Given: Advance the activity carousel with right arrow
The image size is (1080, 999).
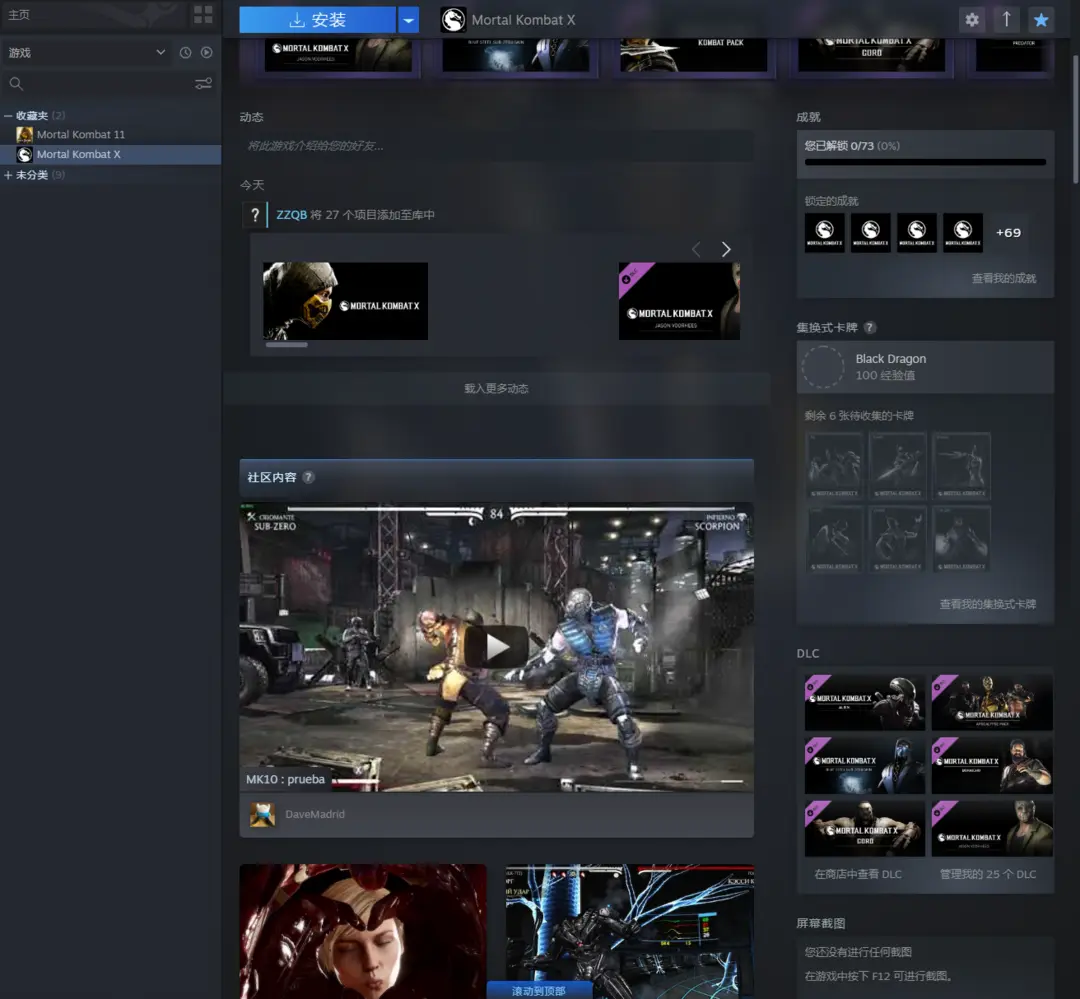Looking at the screenshot, I should click(726, 249).
